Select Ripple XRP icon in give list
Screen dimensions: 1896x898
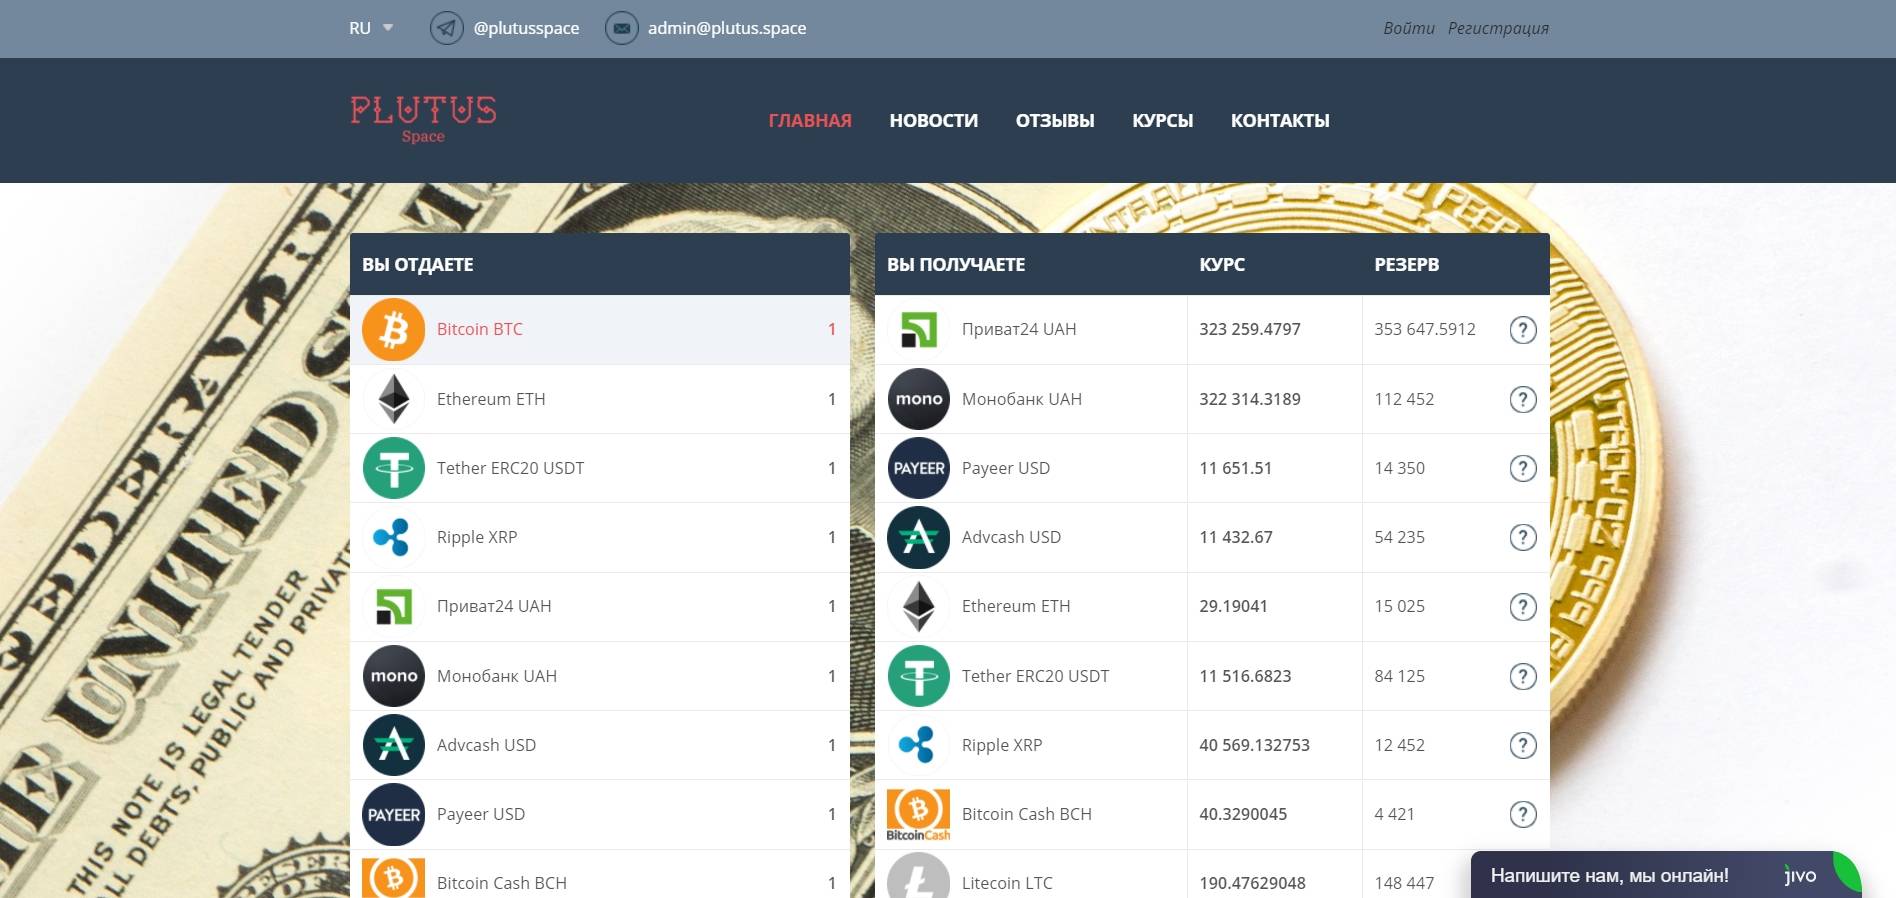tap(394, 537)
